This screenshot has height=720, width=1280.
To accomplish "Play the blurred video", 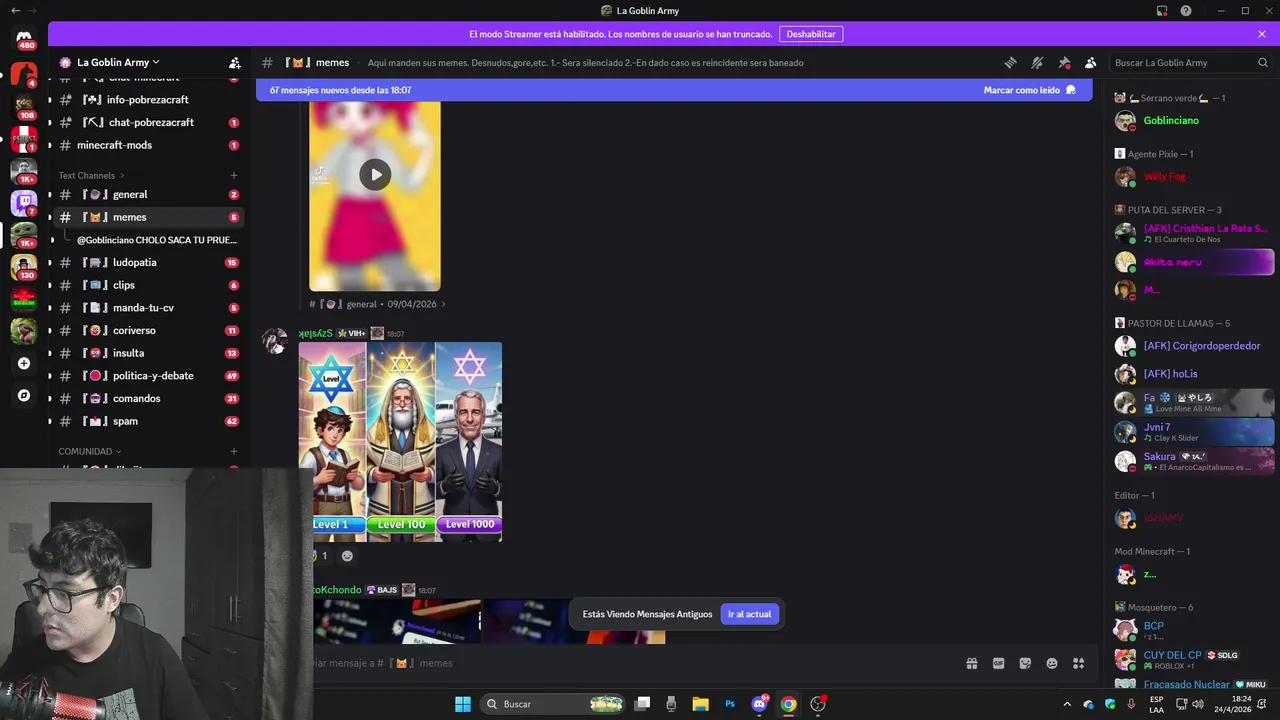I will click(375, 174).
